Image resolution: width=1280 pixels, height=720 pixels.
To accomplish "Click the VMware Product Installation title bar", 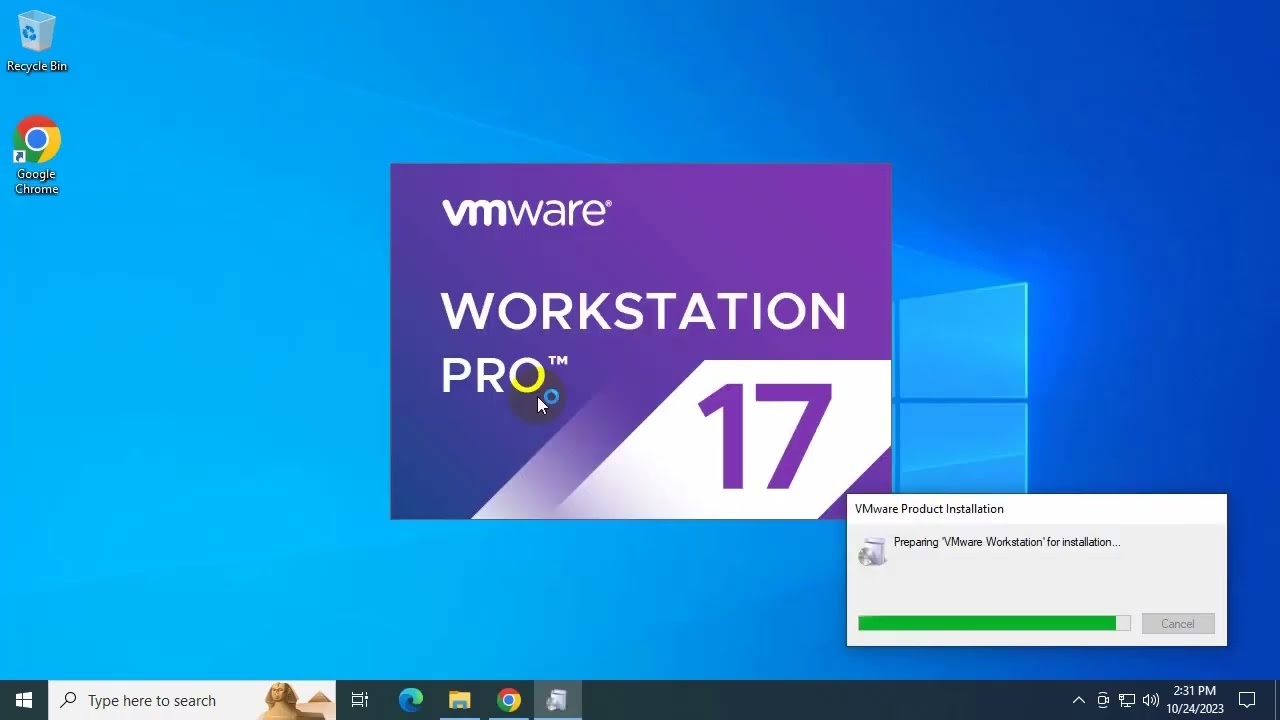I will pos(1036,509).
